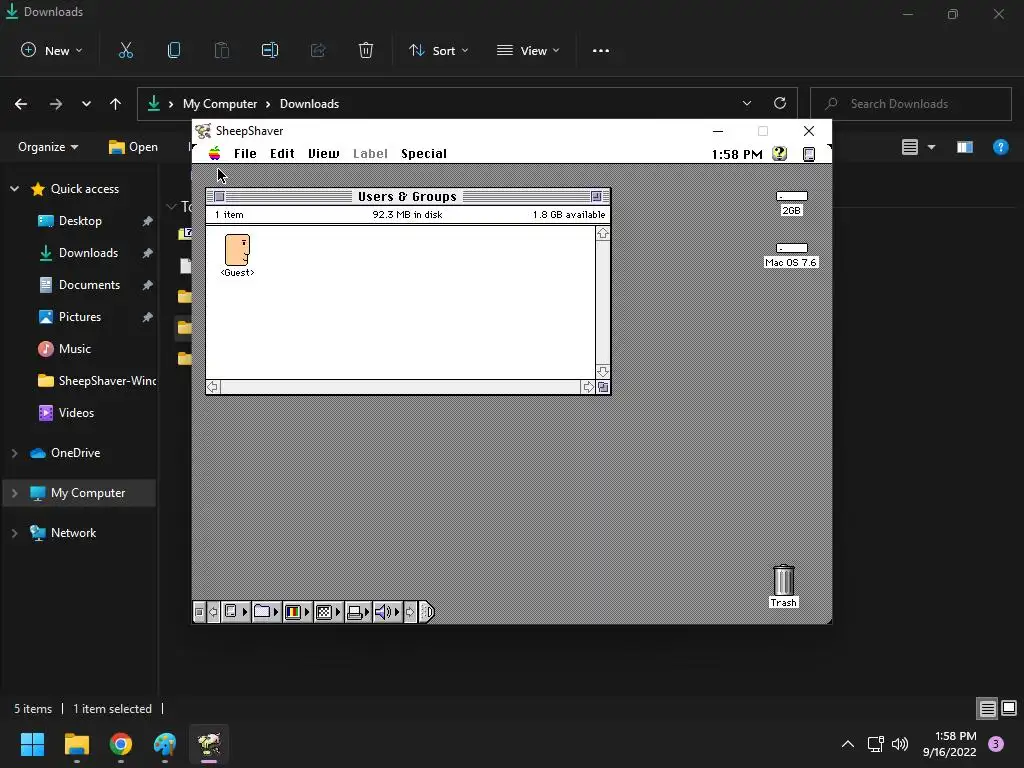This screenshot has height=768, width=1024.
Task: Open Chrome from the taskbar
Action: tap(121, 744)
